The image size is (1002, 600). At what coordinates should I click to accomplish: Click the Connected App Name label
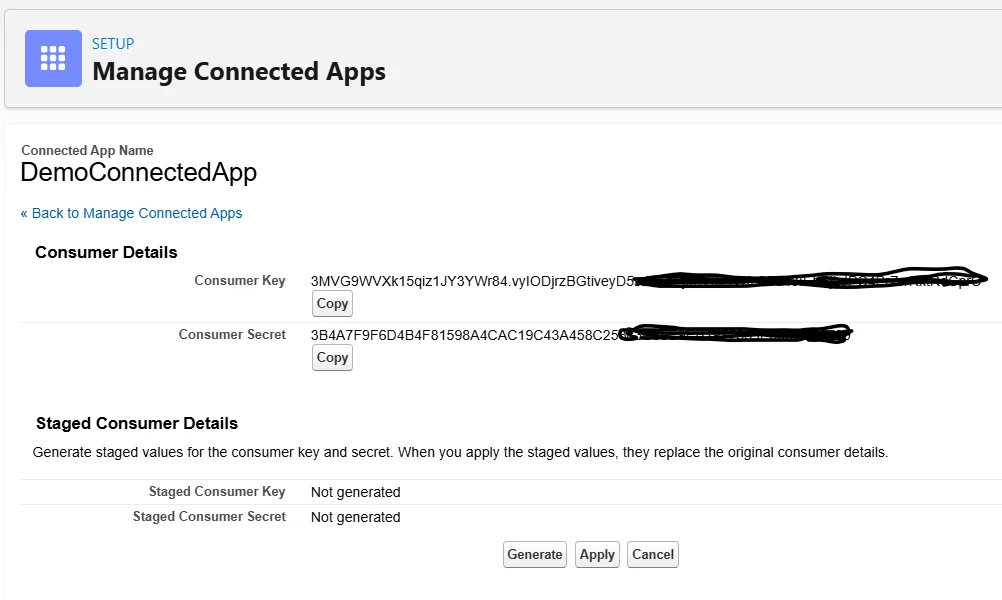(x=88, y=150)
